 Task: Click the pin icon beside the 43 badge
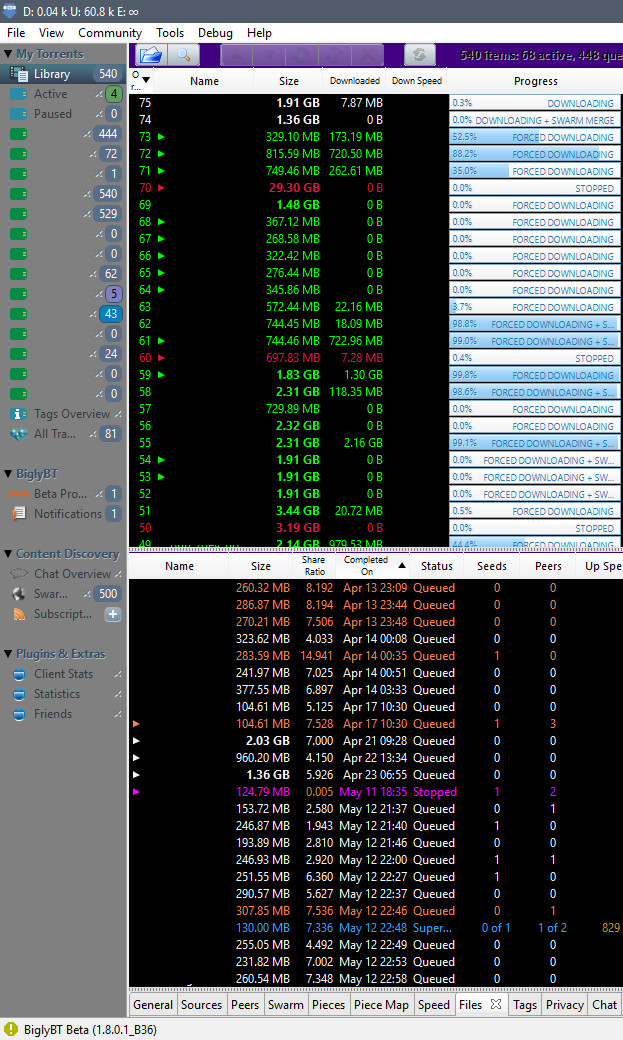click(93, 314)
